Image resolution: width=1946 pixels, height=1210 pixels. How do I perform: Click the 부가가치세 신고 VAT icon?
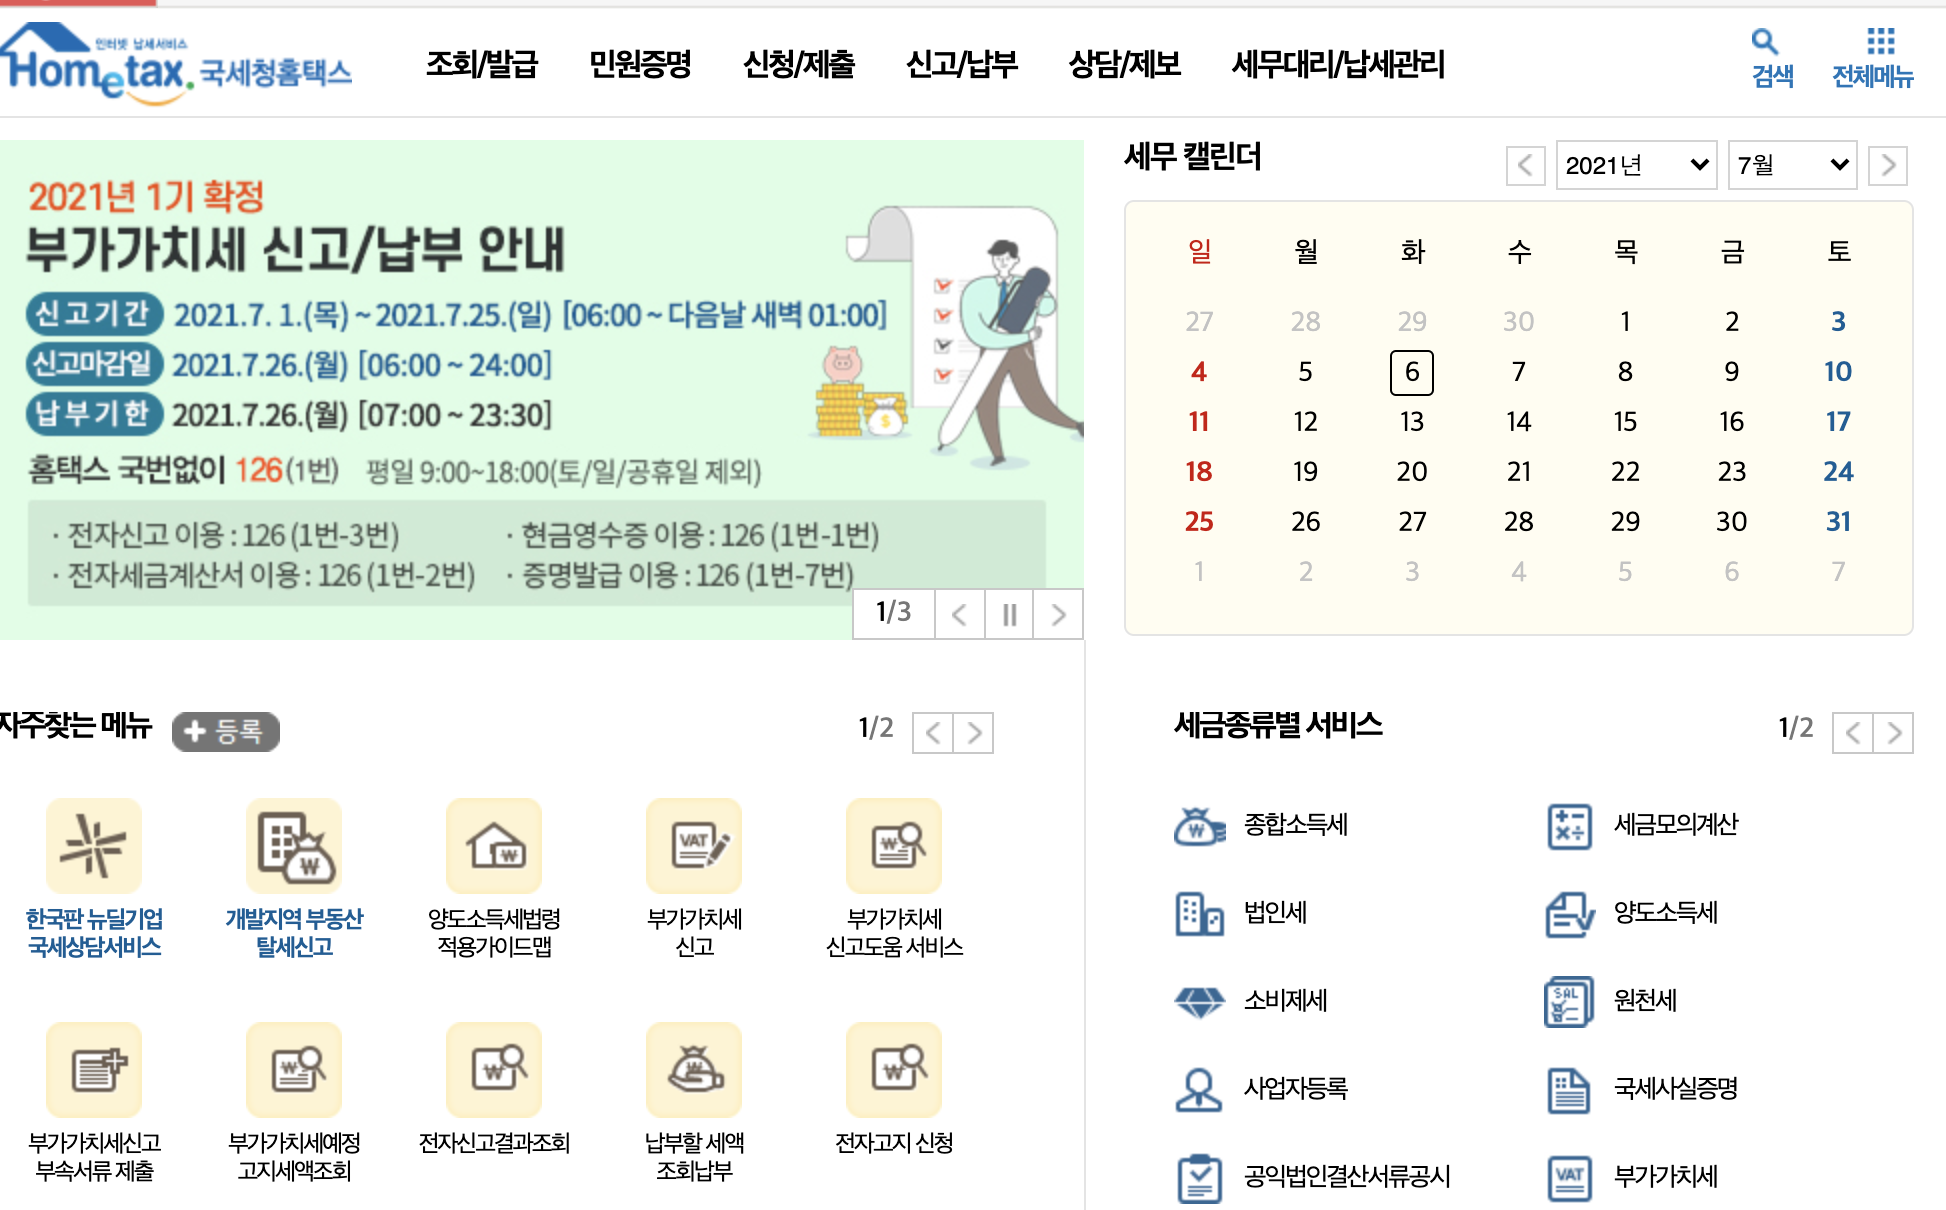pos(694,846)
